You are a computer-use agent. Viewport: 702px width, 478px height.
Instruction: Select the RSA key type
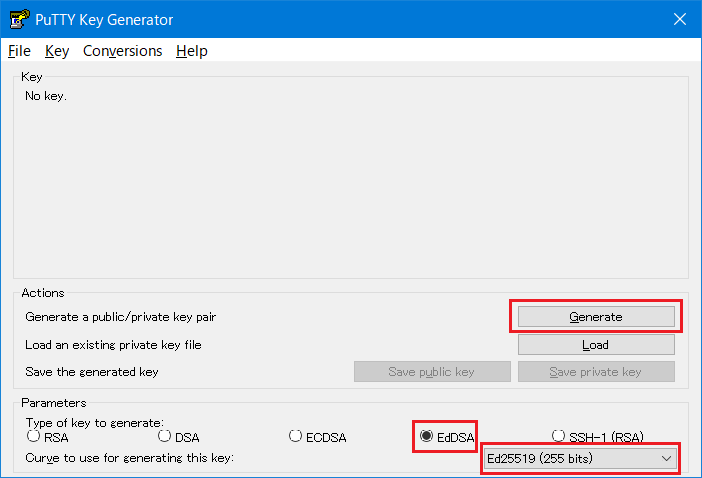(34, 436)
